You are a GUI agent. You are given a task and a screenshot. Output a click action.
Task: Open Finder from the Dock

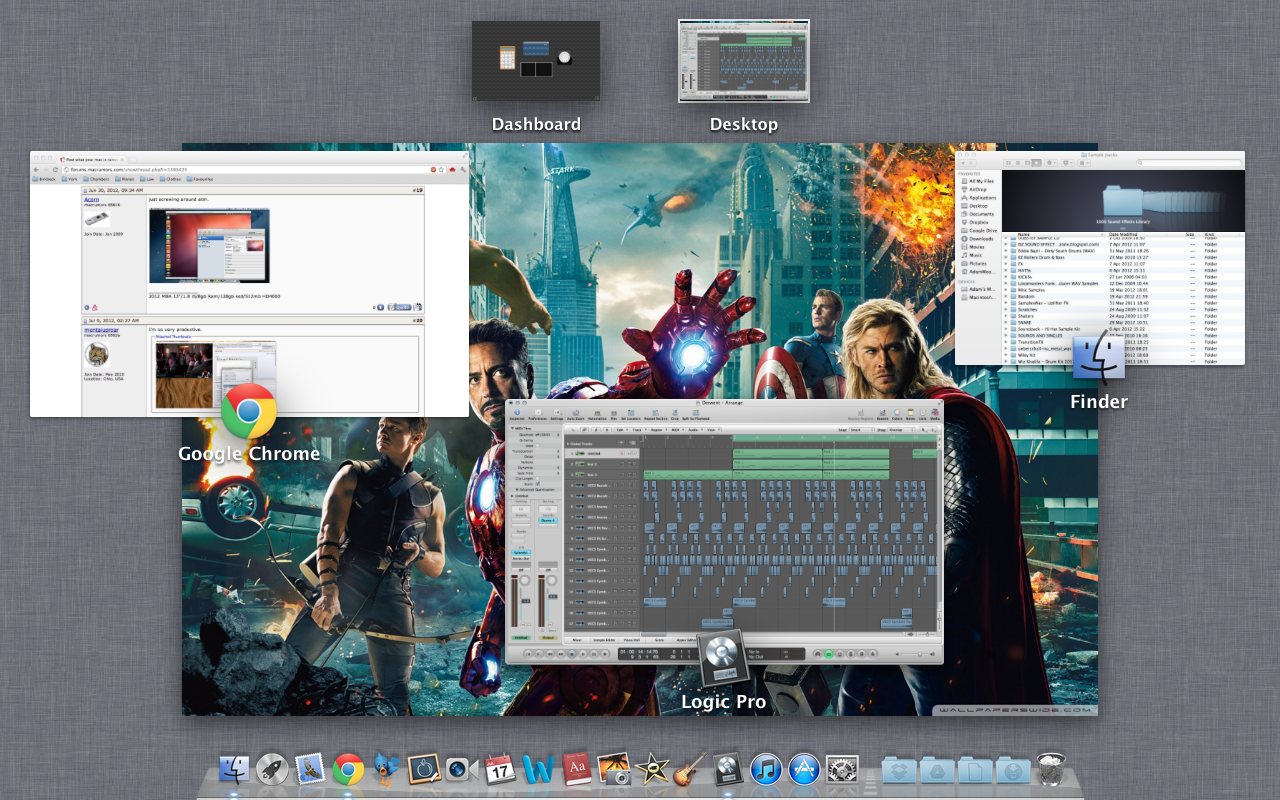(x=233, y=769)
